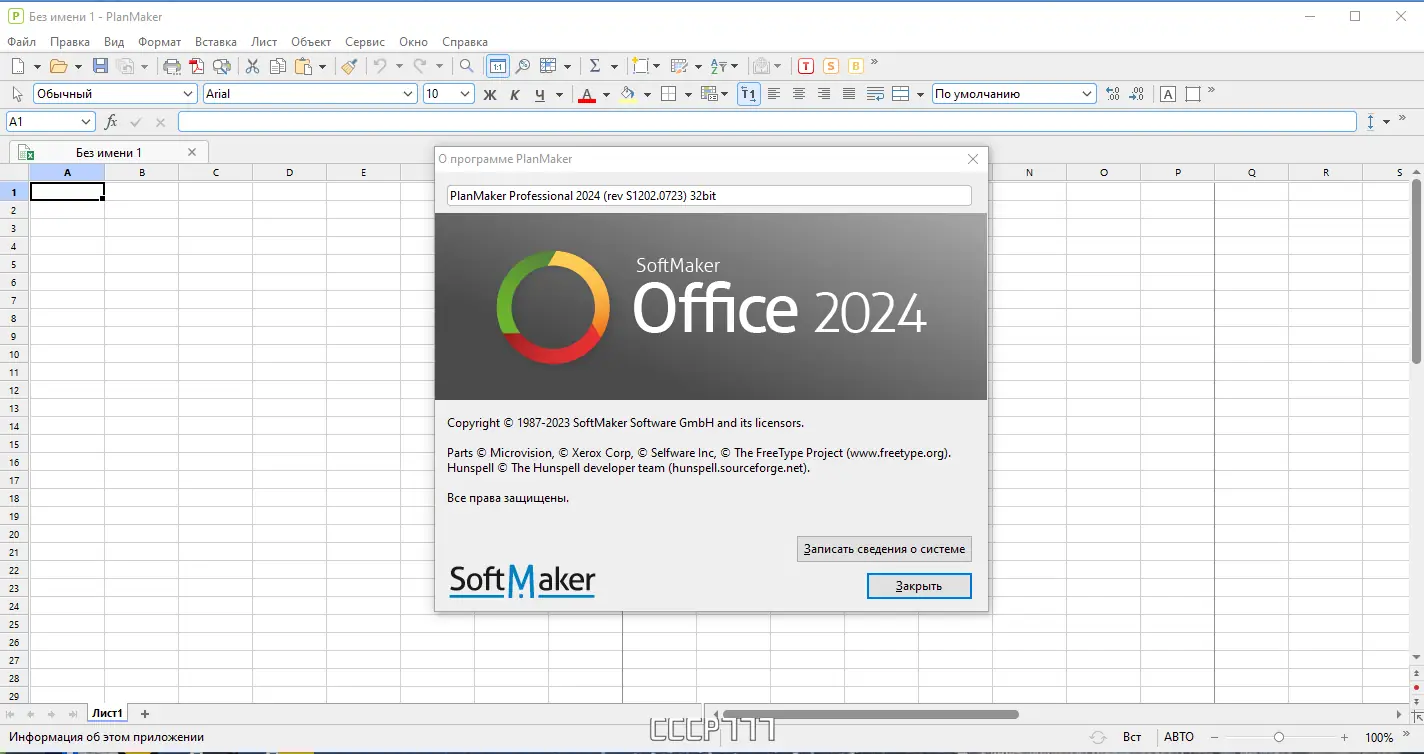Click the Закрыть button in dialog
This screenshot has width=1424, height=754.
(919, 585)
